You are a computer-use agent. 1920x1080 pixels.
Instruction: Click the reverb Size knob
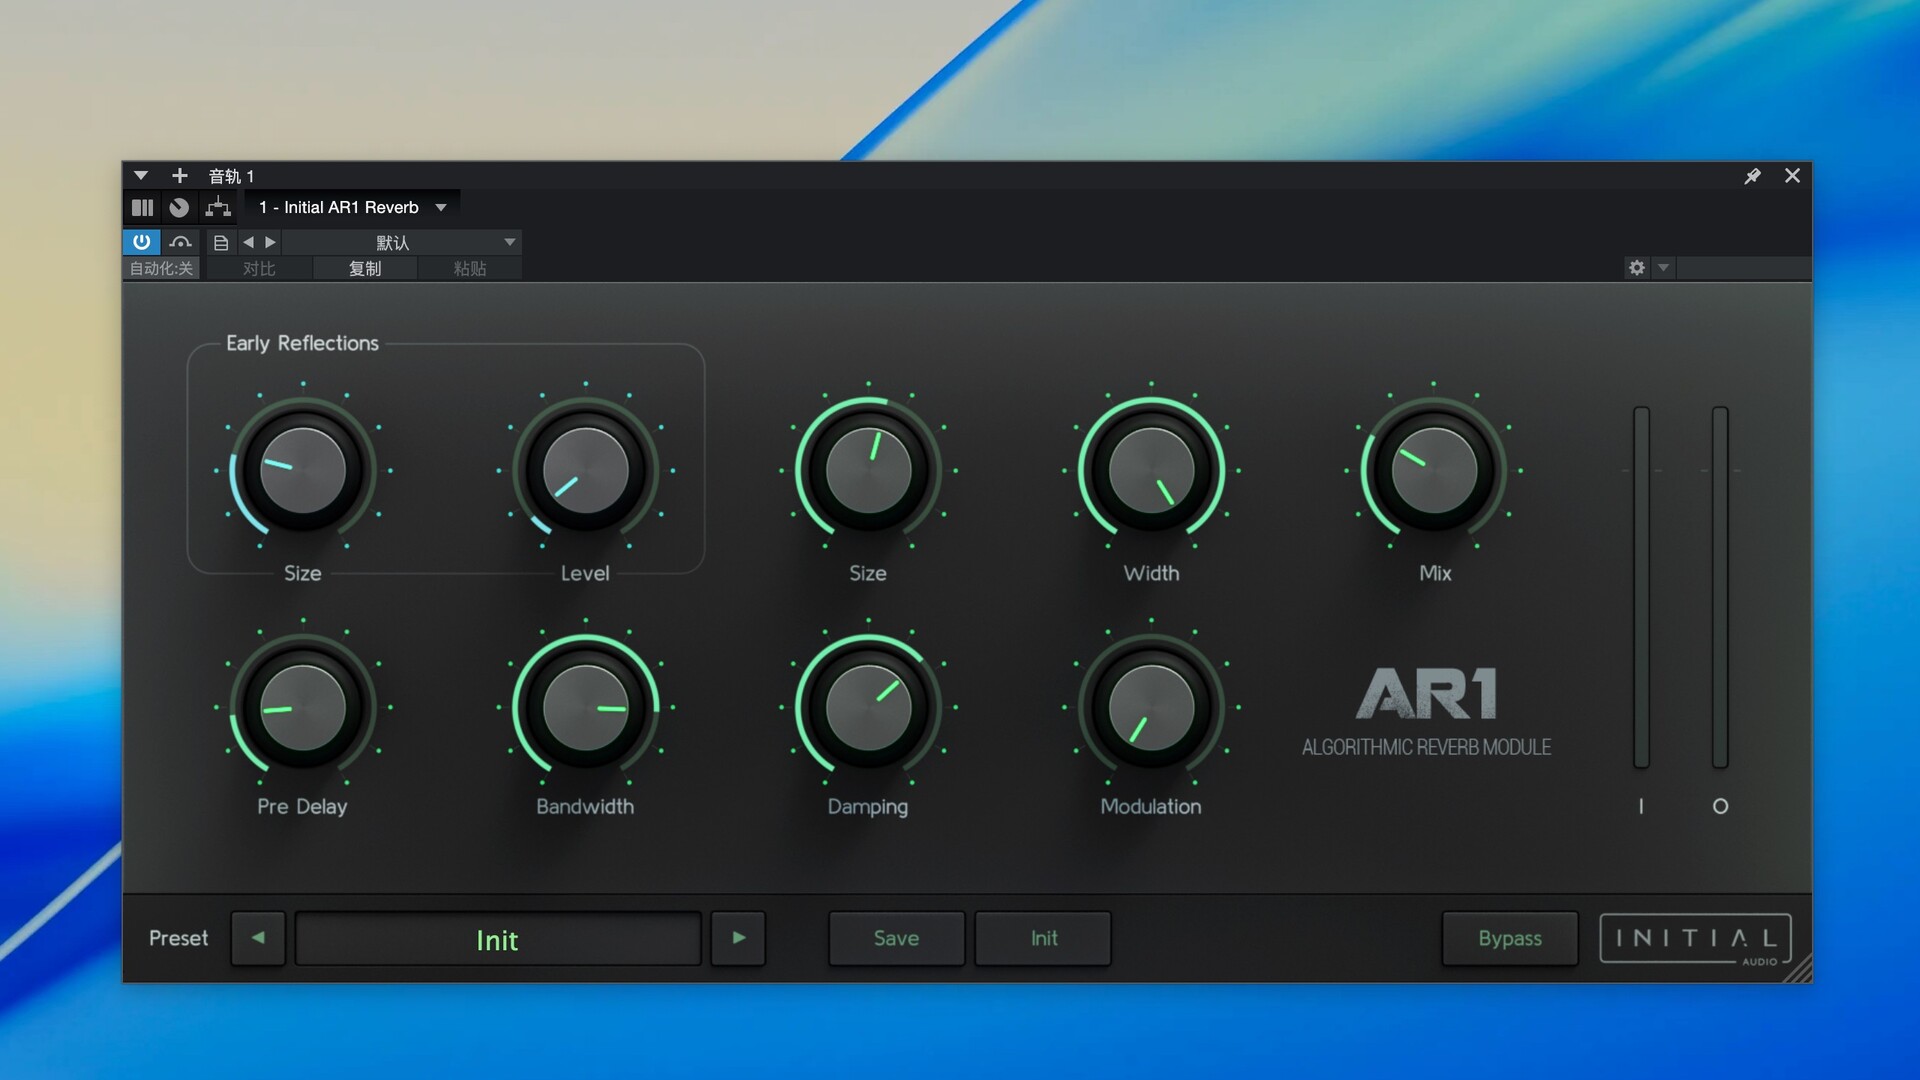[x=868, y=470]
